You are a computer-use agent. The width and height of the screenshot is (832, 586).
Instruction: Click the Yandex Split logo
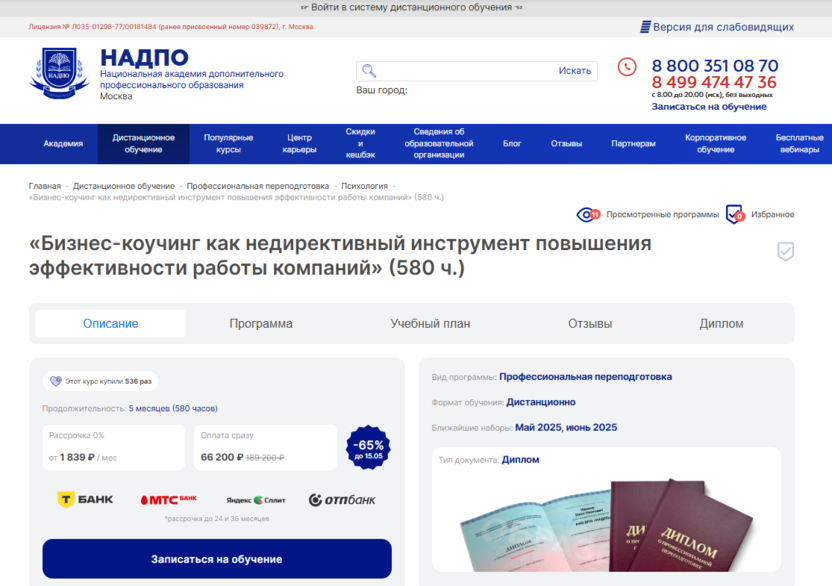point(256,500)
